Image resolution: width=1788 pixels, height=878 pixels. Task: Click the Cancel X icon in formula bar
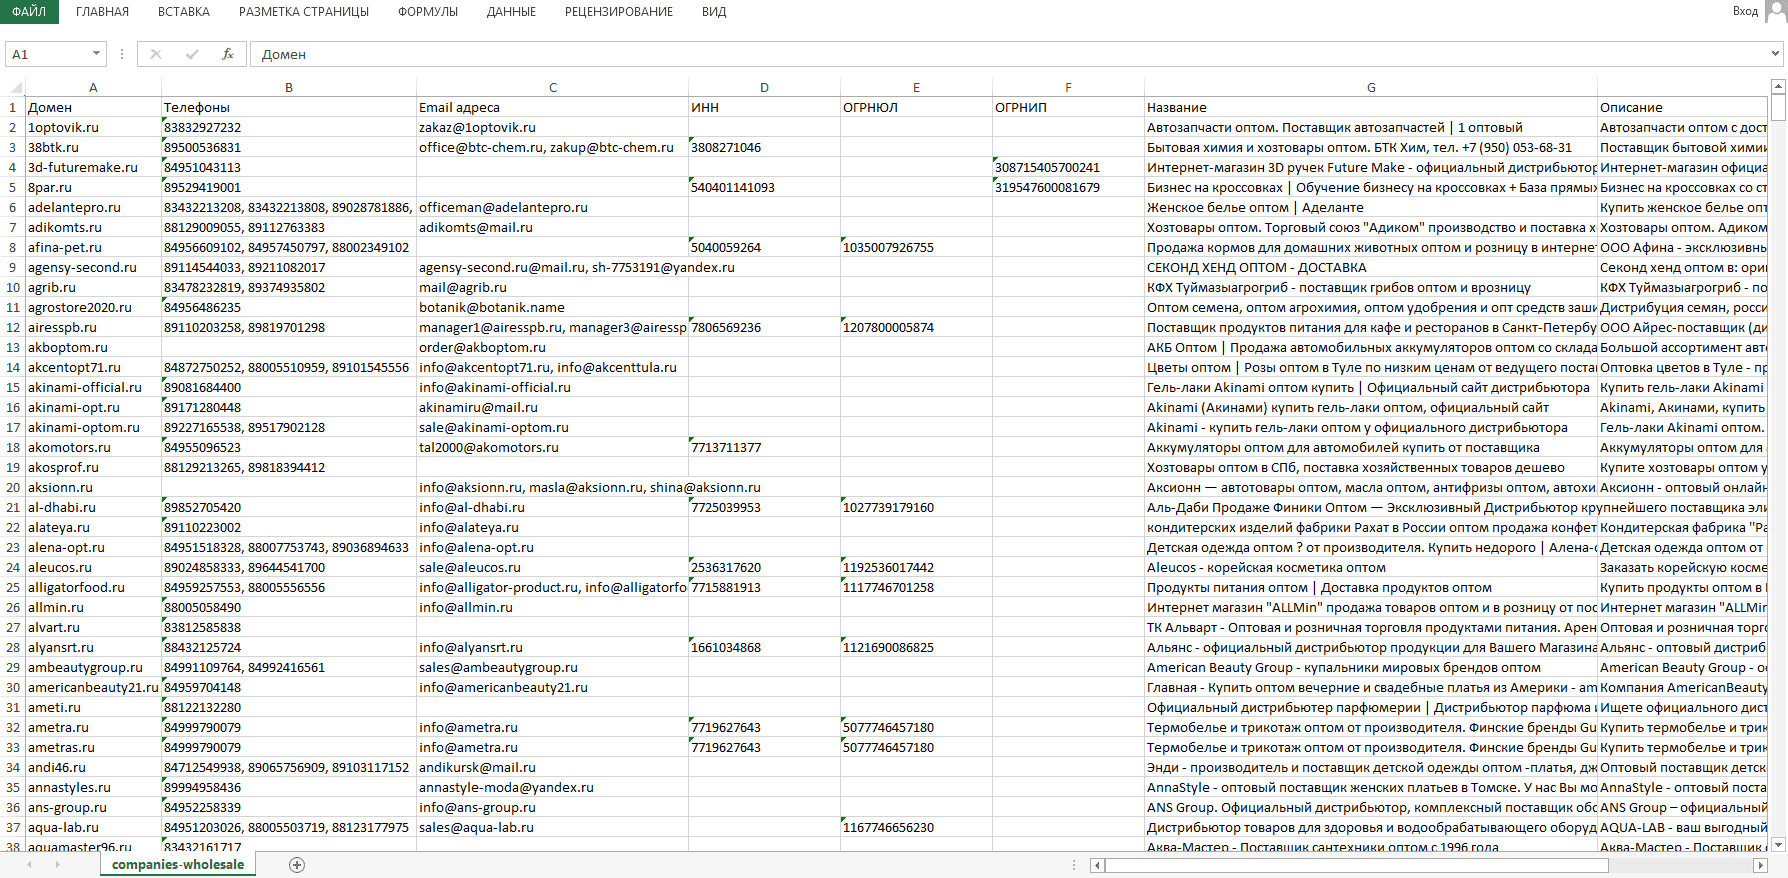(x=156, y=54)
